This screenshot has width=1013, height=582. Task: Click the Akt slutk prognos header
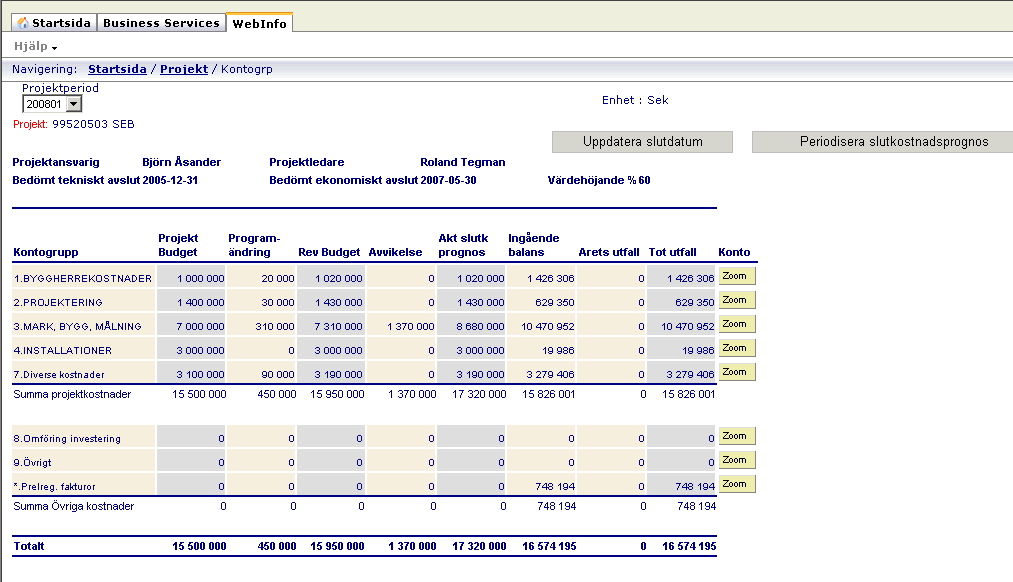coord(463,245)
